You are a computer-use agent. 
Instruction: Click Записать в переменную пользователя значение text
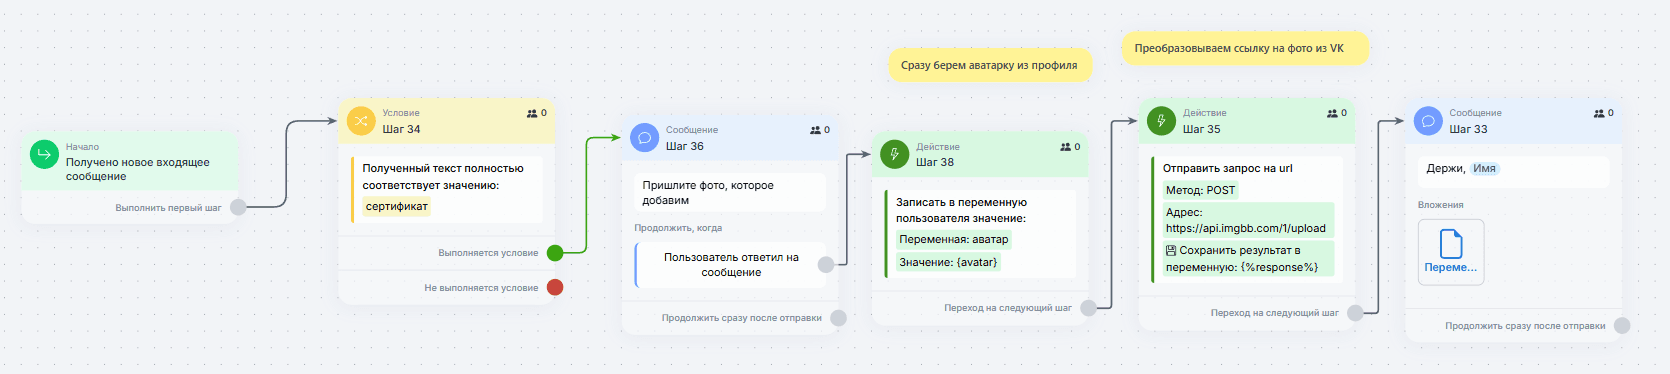[x=961, y=210]
